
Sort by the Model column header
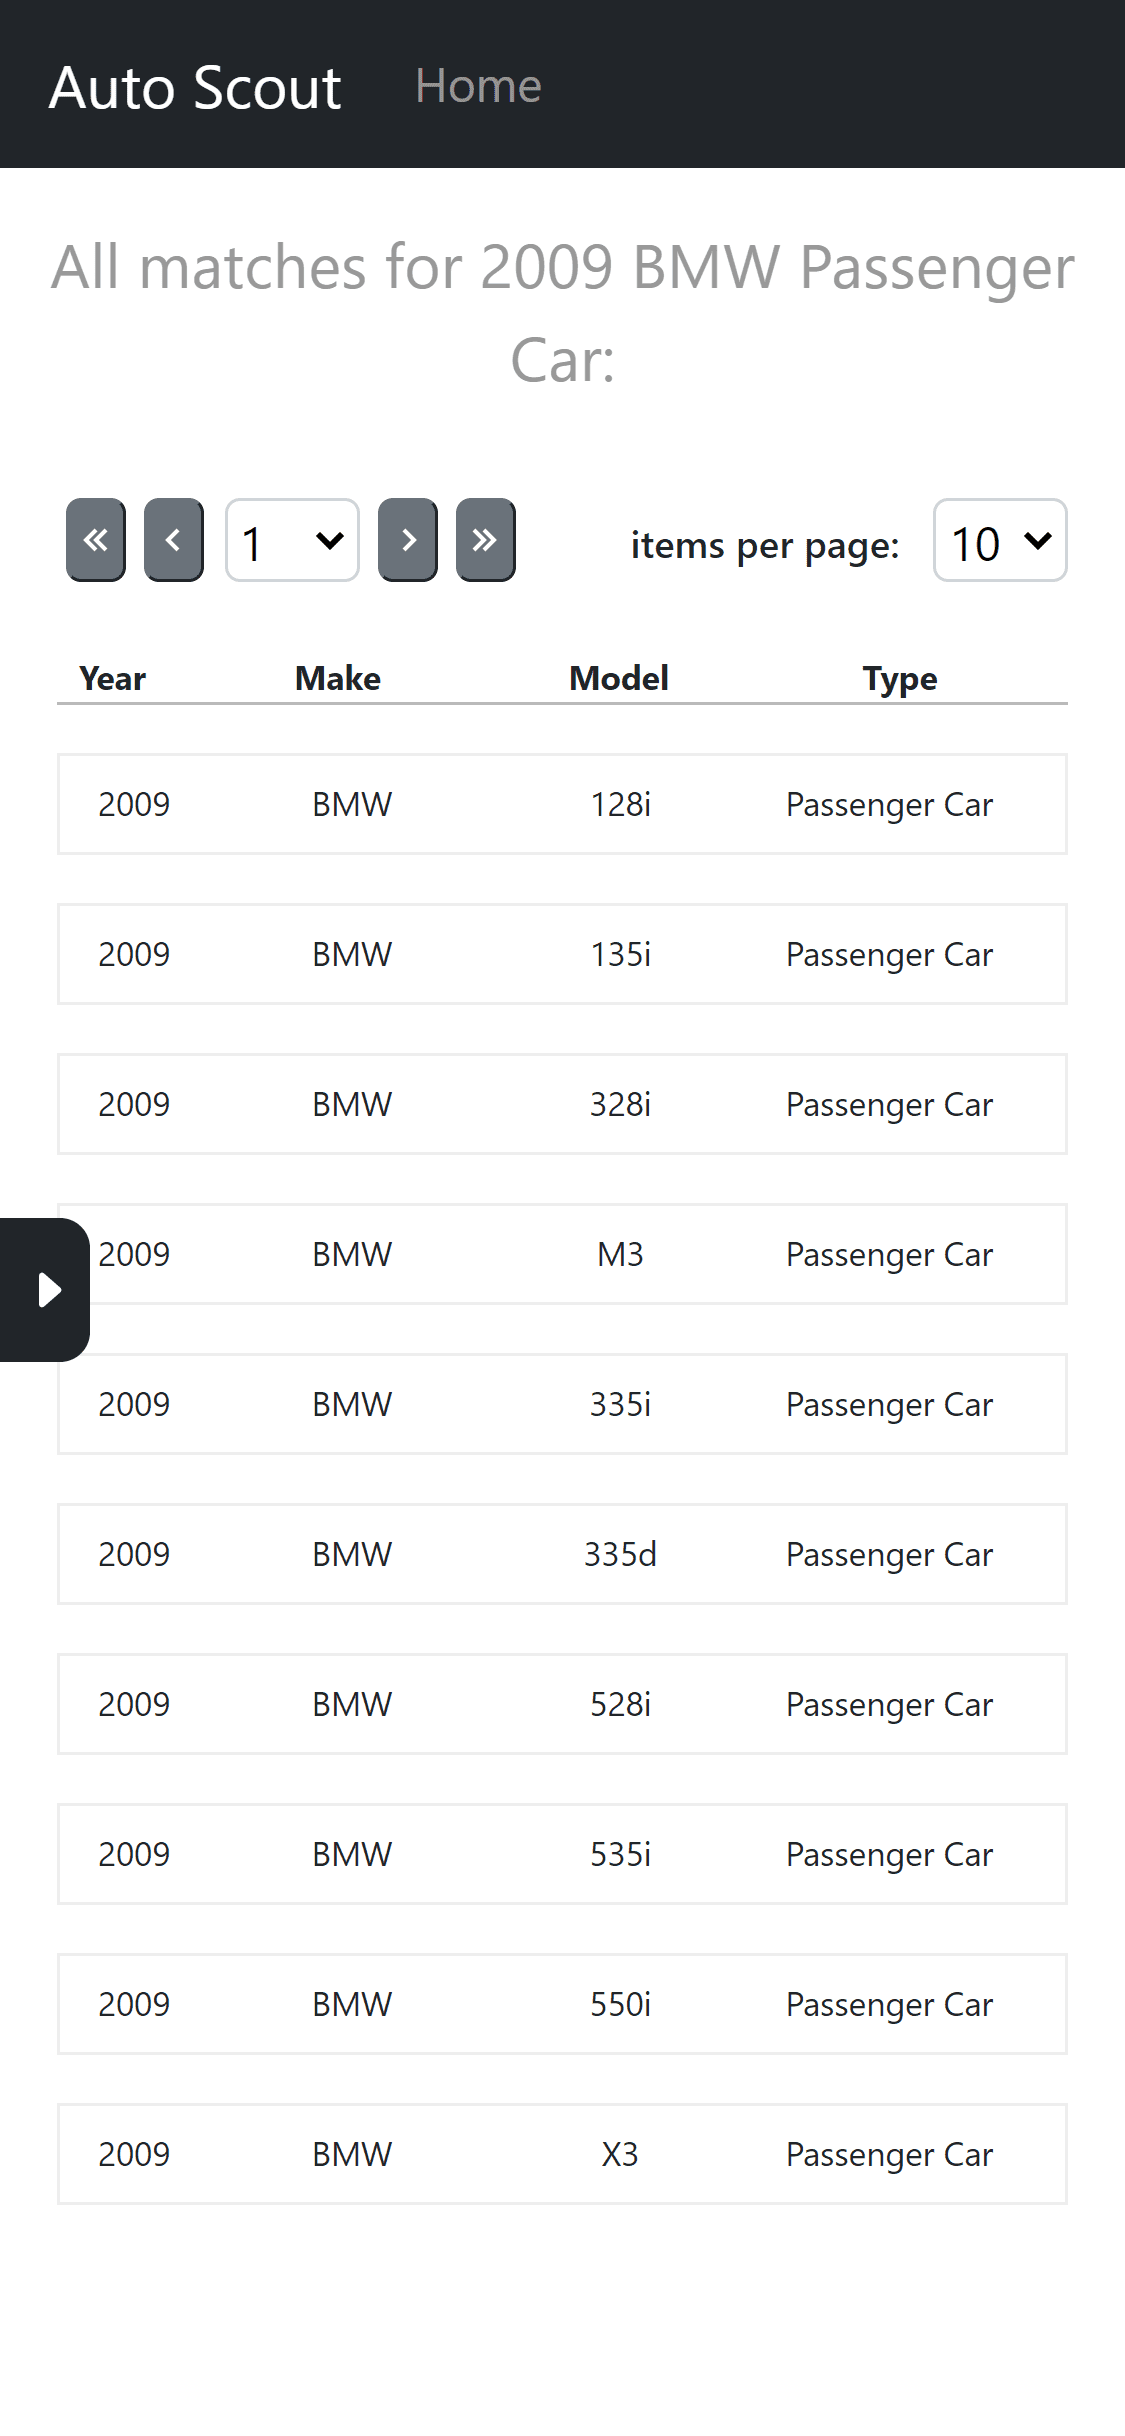(x=619, y=678)
